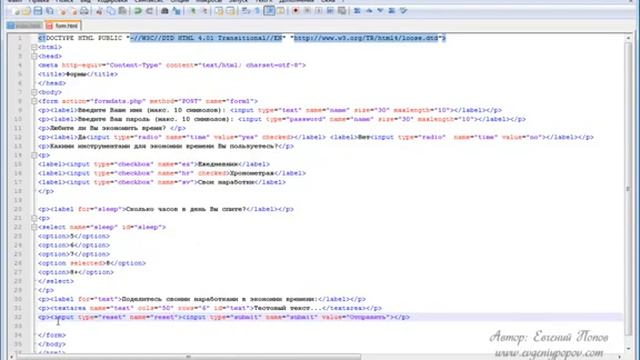Click the New file toolbar icon
Screen dimensions: 640x360
15,11
